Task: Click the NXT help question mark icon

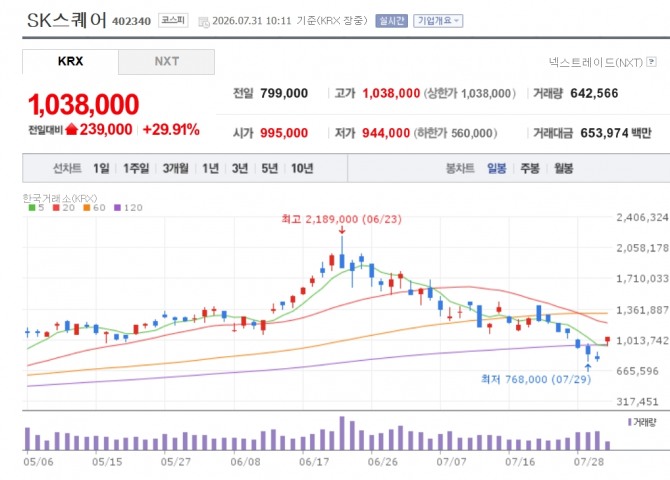Action: 651,62
